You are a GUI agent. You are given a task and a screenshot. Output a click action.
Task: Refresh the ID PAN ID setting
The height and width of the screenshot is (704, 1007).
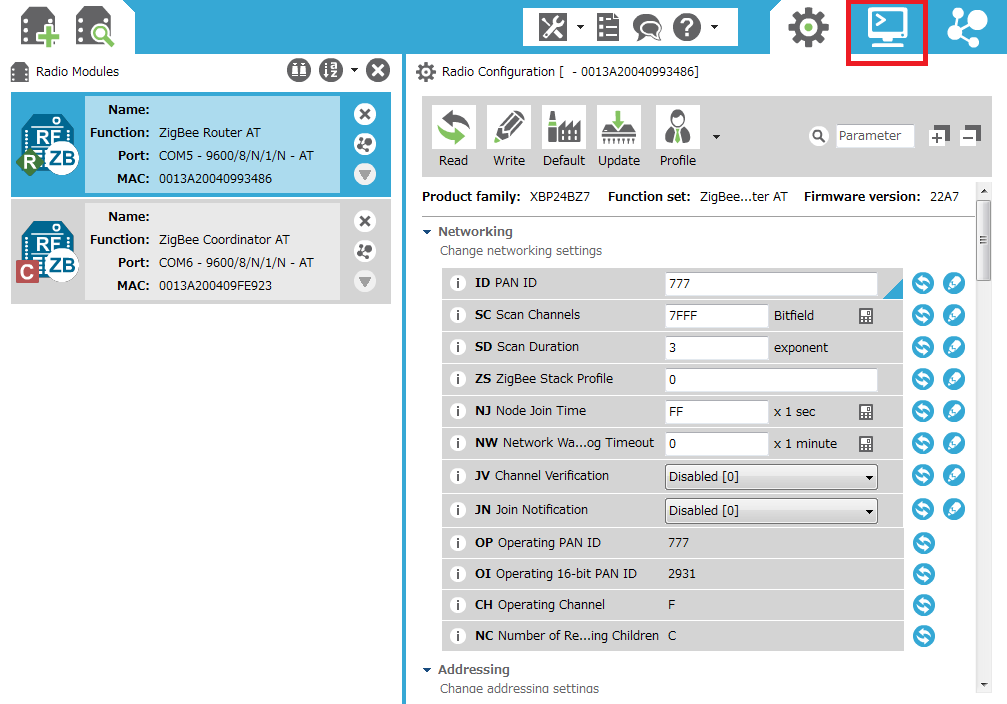(x=923, y=283)
